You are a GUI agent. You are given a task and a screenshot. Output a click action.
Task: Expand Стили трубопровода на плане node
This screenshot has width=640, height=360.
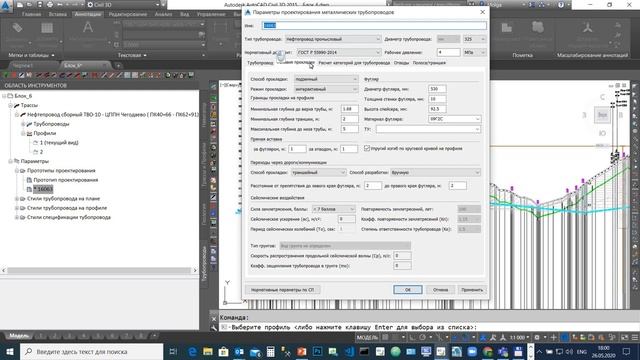pyautogui.click(x=17, y=199)
